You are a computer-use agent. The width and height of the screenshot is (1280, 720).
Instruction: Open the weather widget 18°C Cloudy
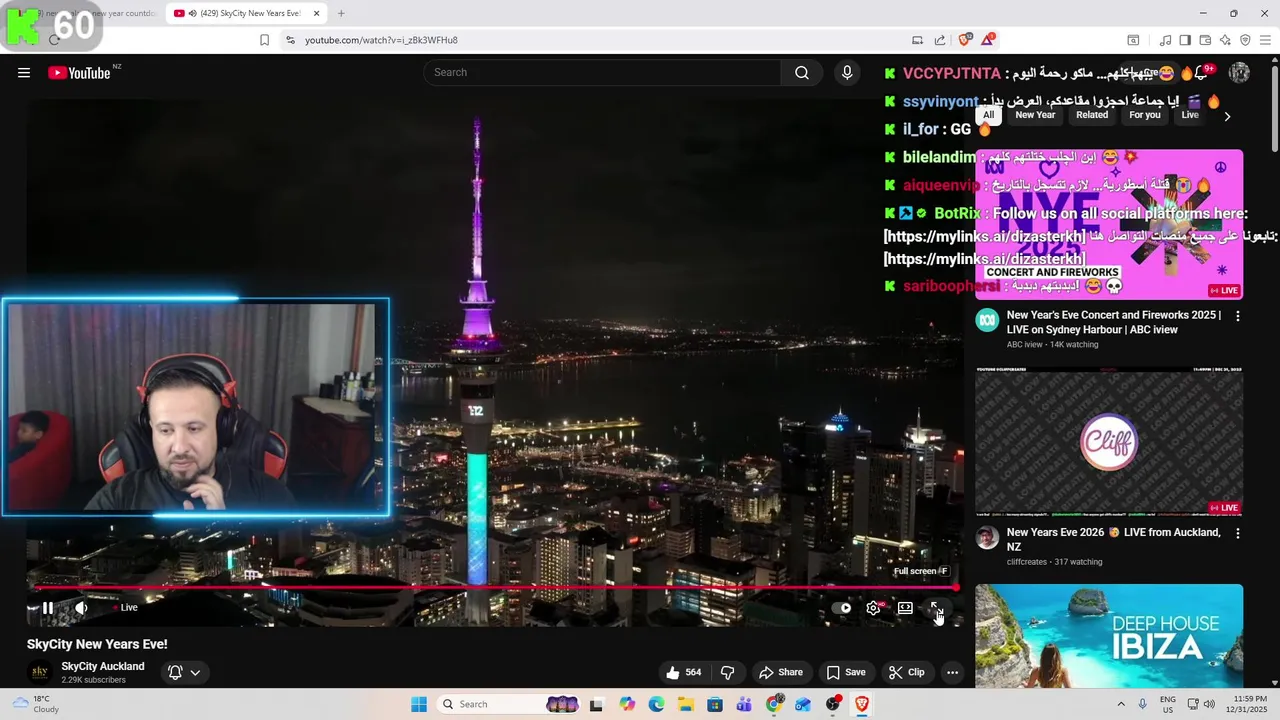35,704
